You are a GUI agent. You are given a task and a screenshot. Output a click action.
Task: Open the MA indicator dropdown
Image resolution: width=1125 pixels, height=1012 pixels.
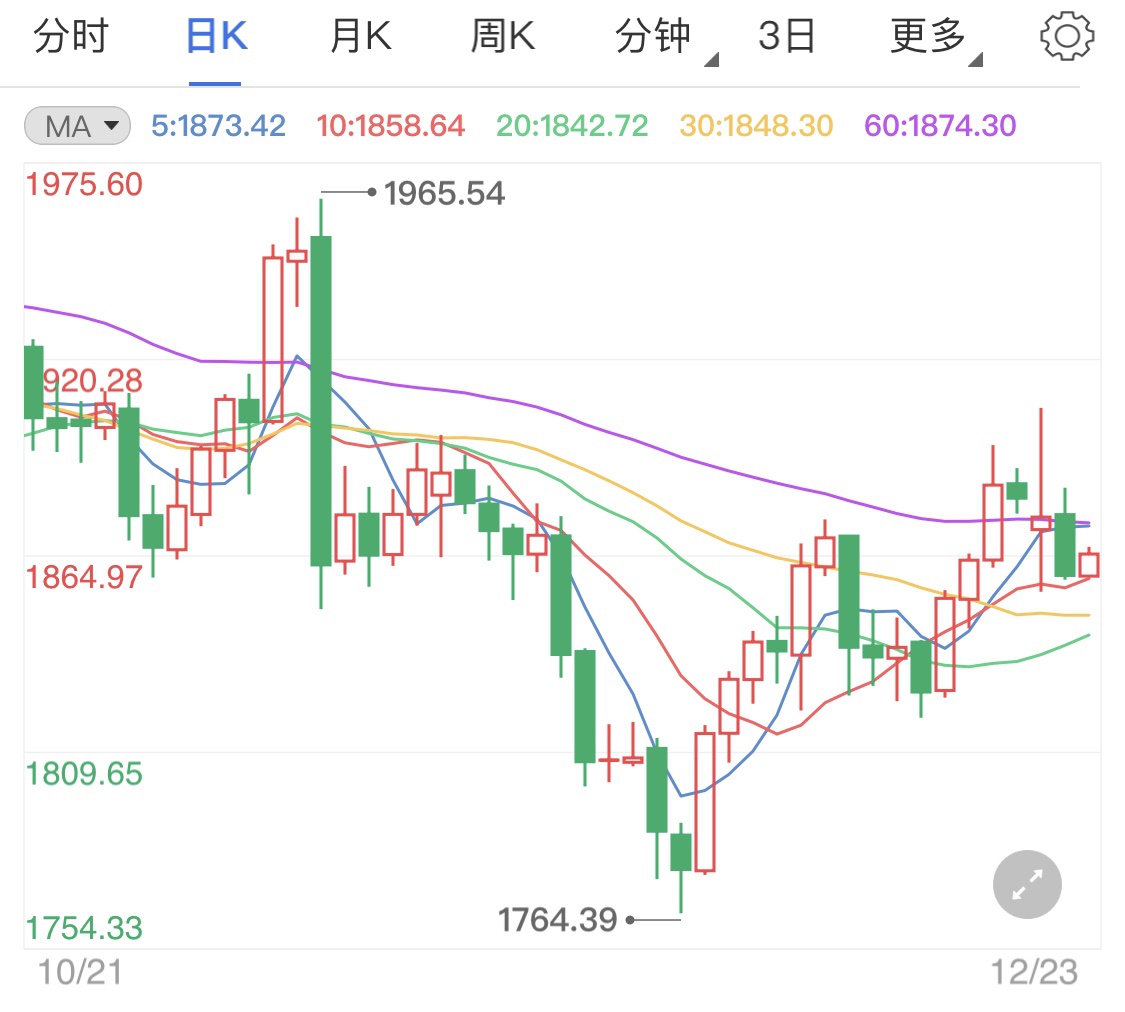tap(77, 126)
